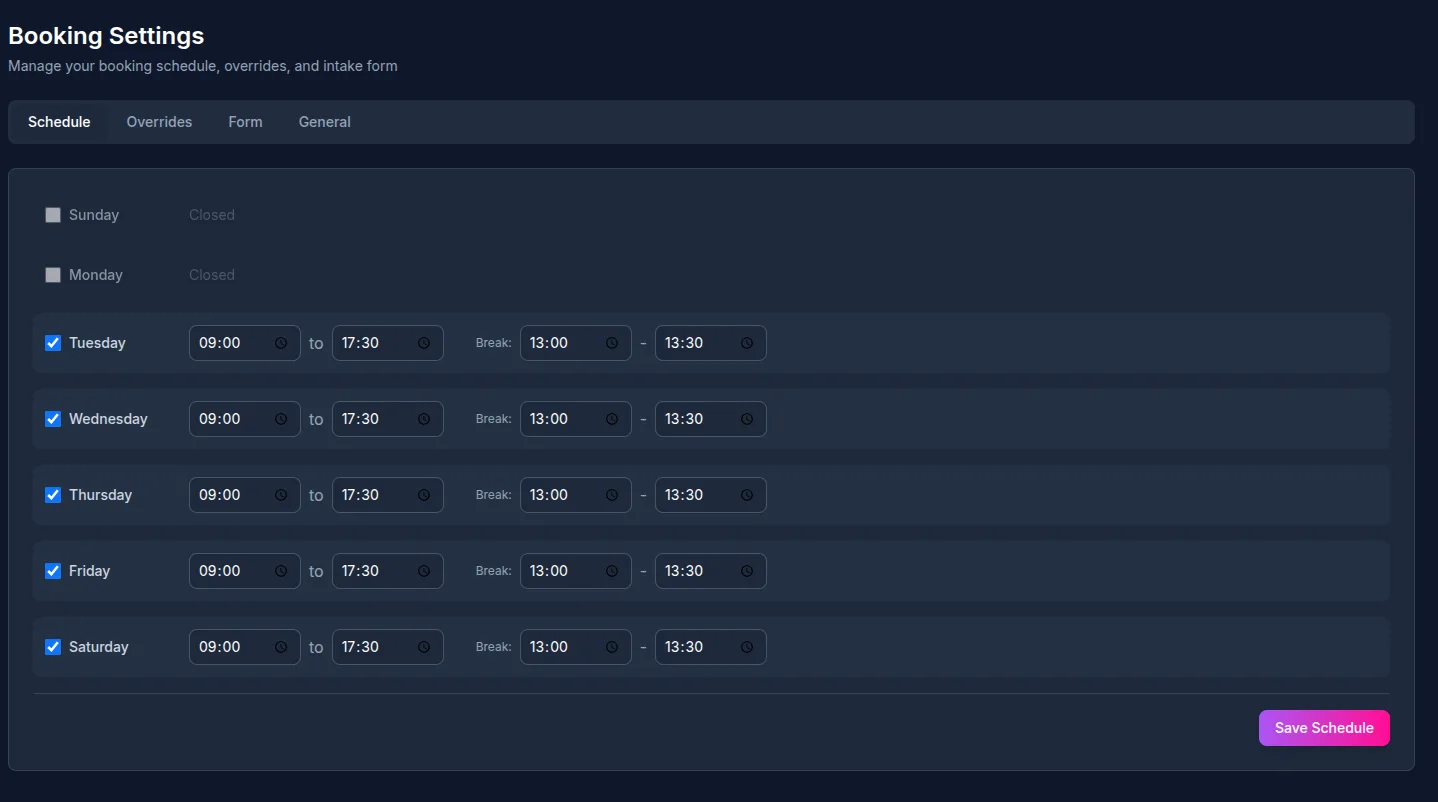Click clock icon in Tuesday start time
This screenshot has width=1438, height=802.
pyautogui.click(x=281, y=343)
